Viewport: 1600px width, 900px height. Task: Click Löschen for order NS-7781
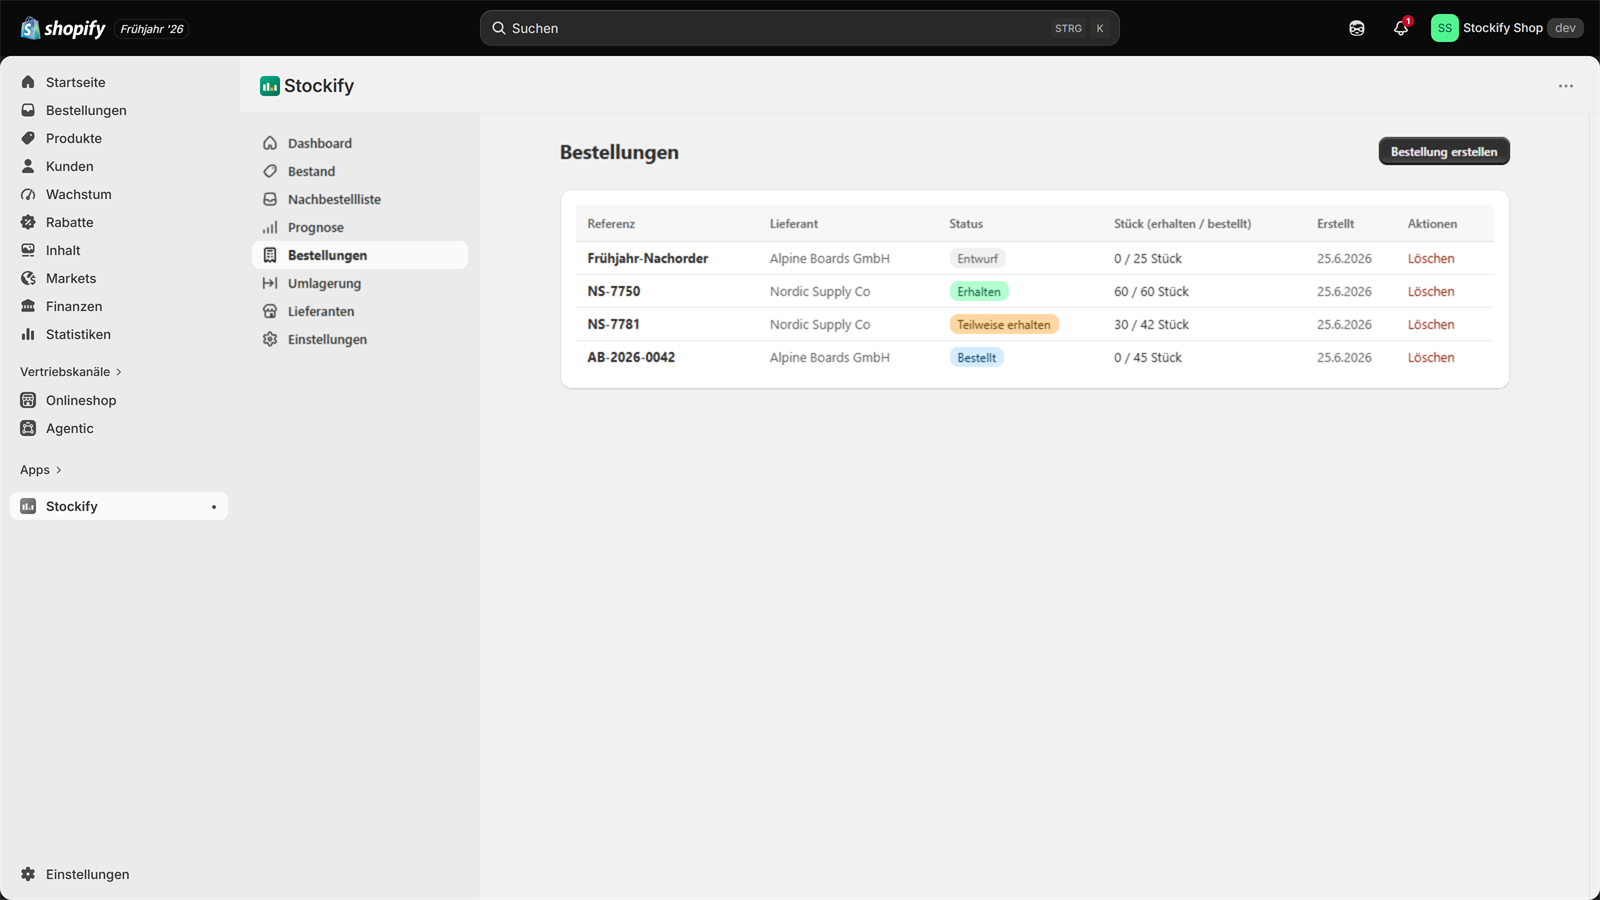coord(1431,324)
